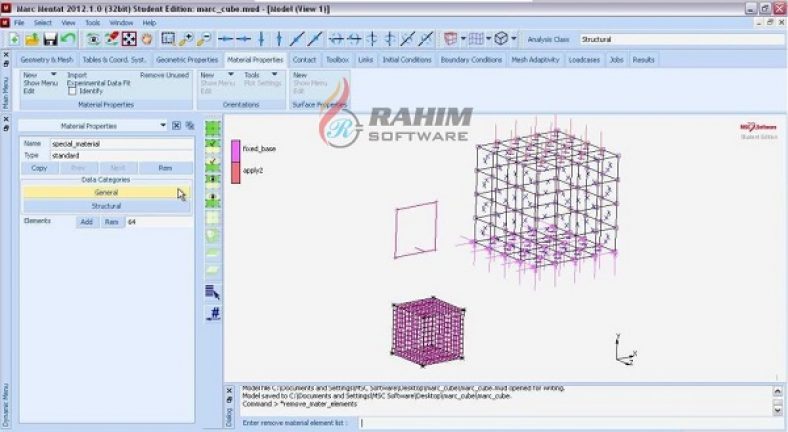Open the Analysis Class Structural combo box

click(x=681, y=39)
